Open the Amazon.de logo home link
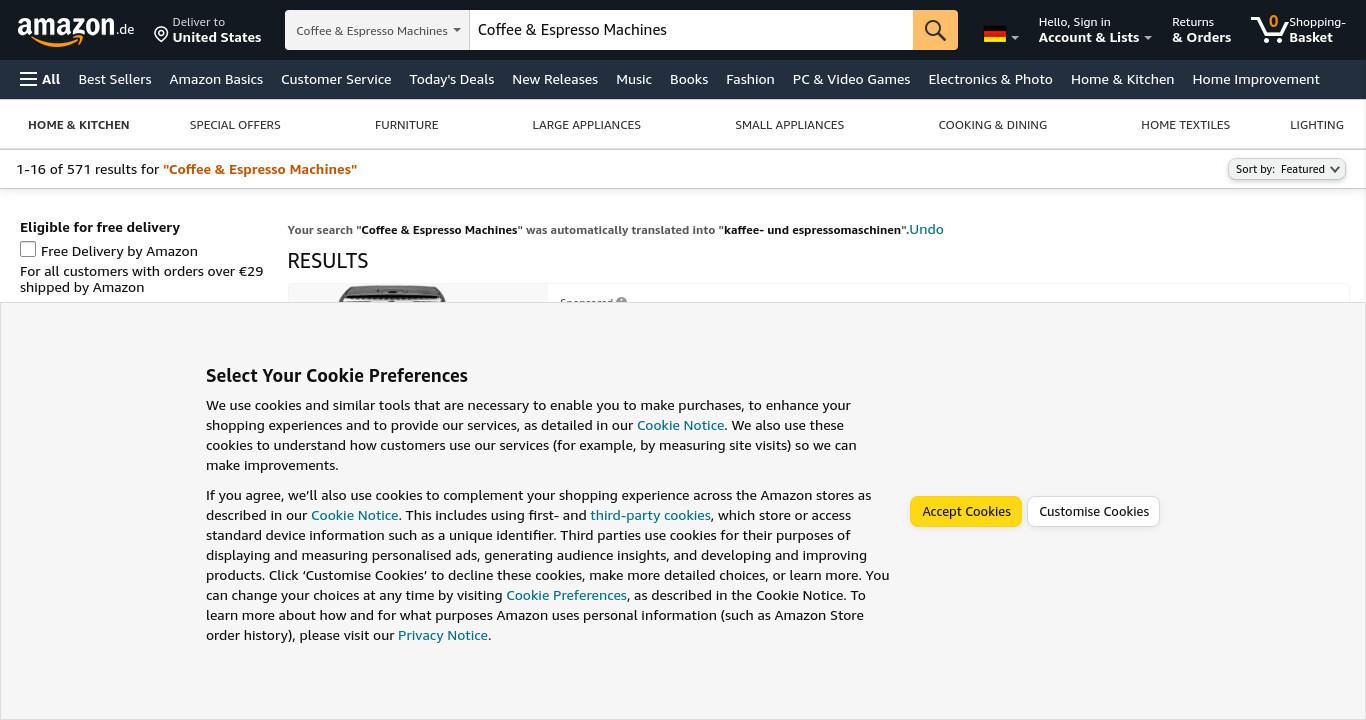This screenshot has height=720, width=1366. [76, 30]
